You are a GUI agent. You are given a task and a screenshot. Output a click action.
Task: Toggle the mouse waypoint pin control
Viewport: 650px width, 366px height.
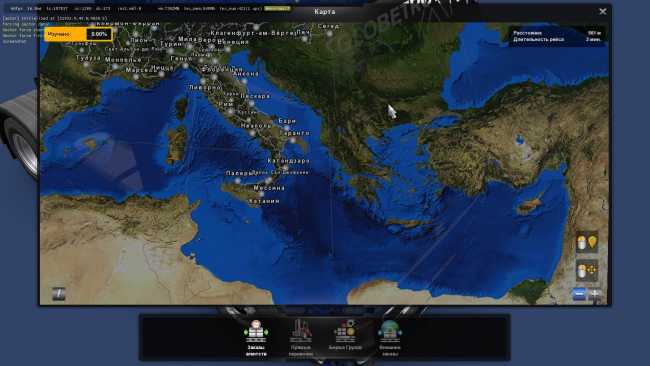point(587,243)
